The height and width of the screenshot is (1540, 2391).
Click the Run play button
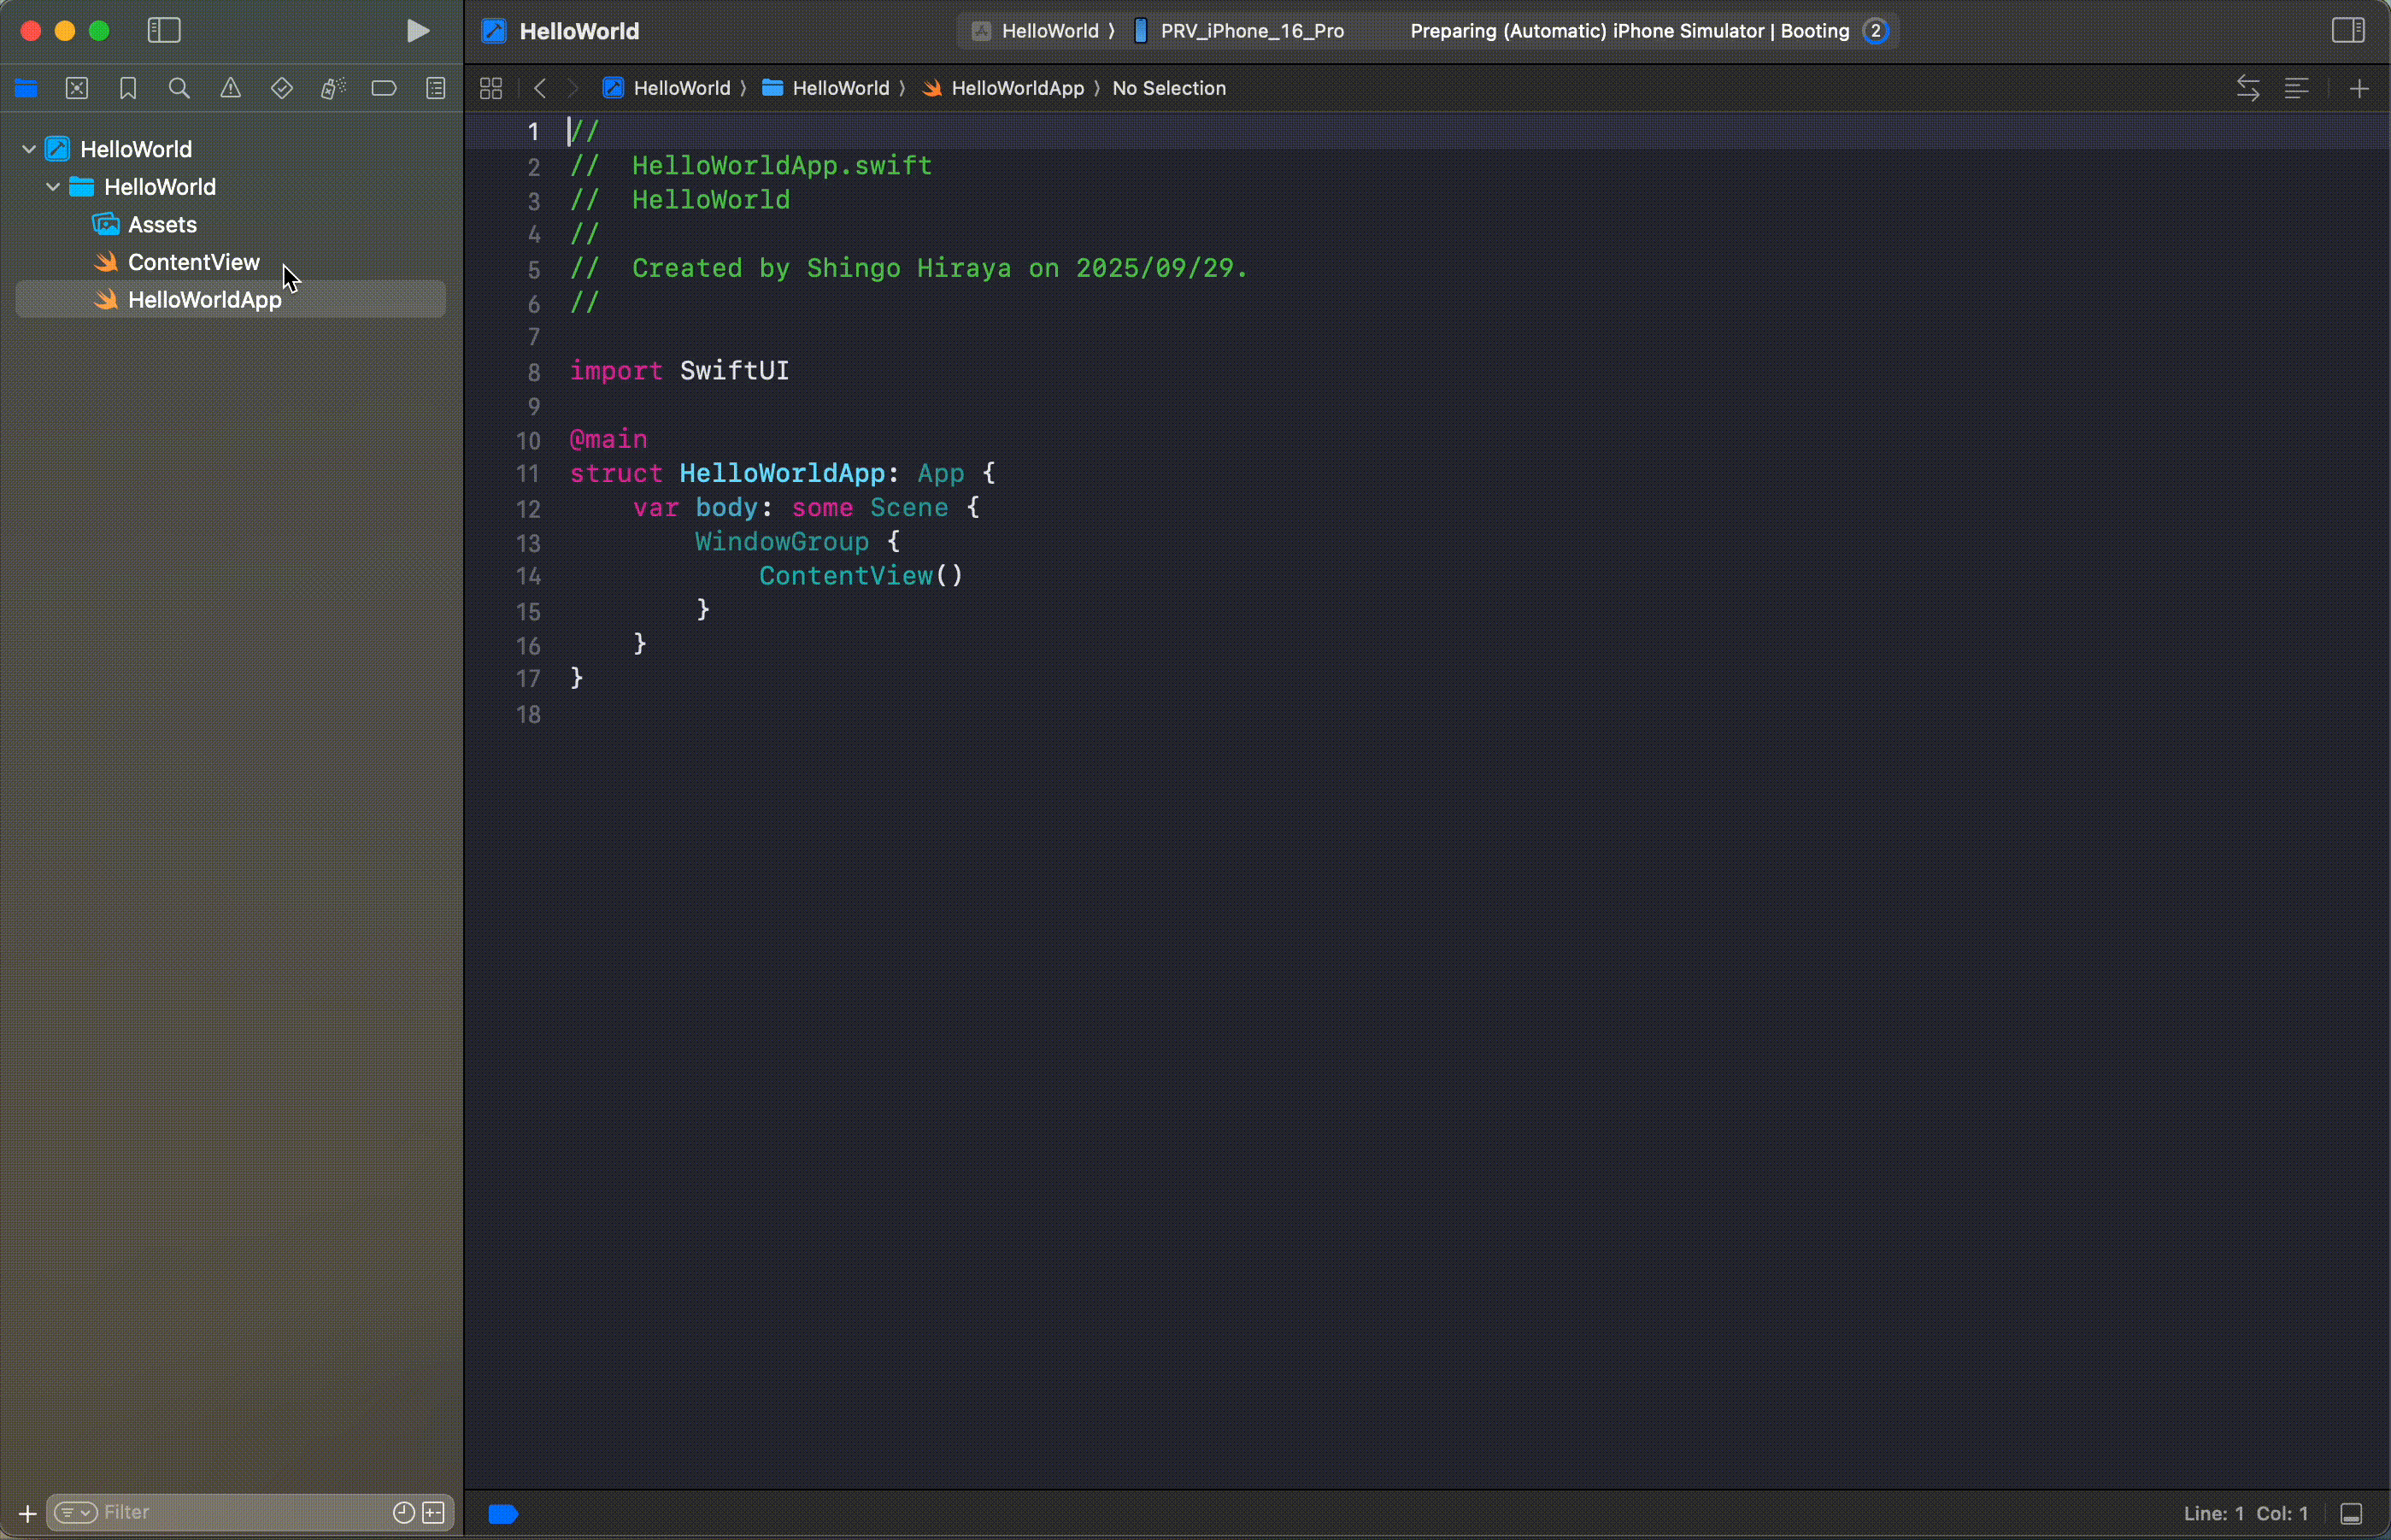point(418,31)
